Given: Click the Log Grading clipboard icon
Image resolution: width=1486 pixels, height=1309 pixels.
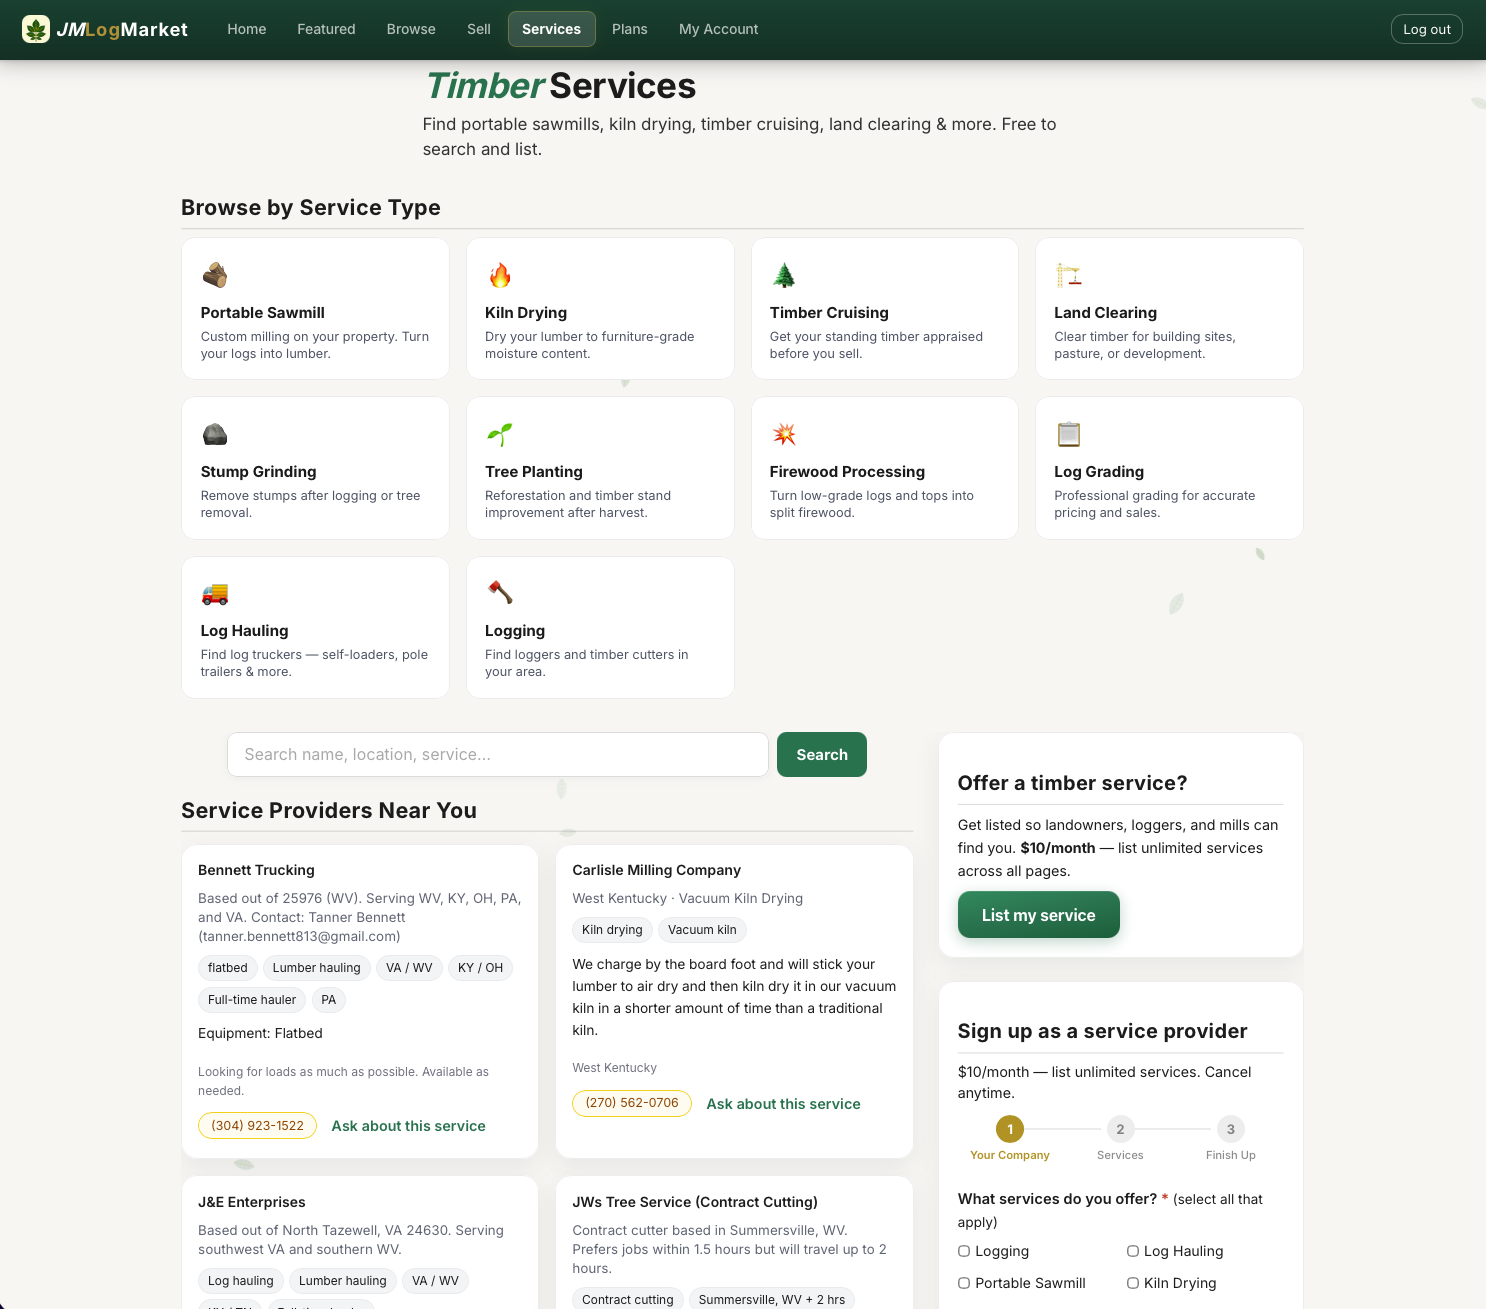Looking at the screenshot, I should 1069,433.
